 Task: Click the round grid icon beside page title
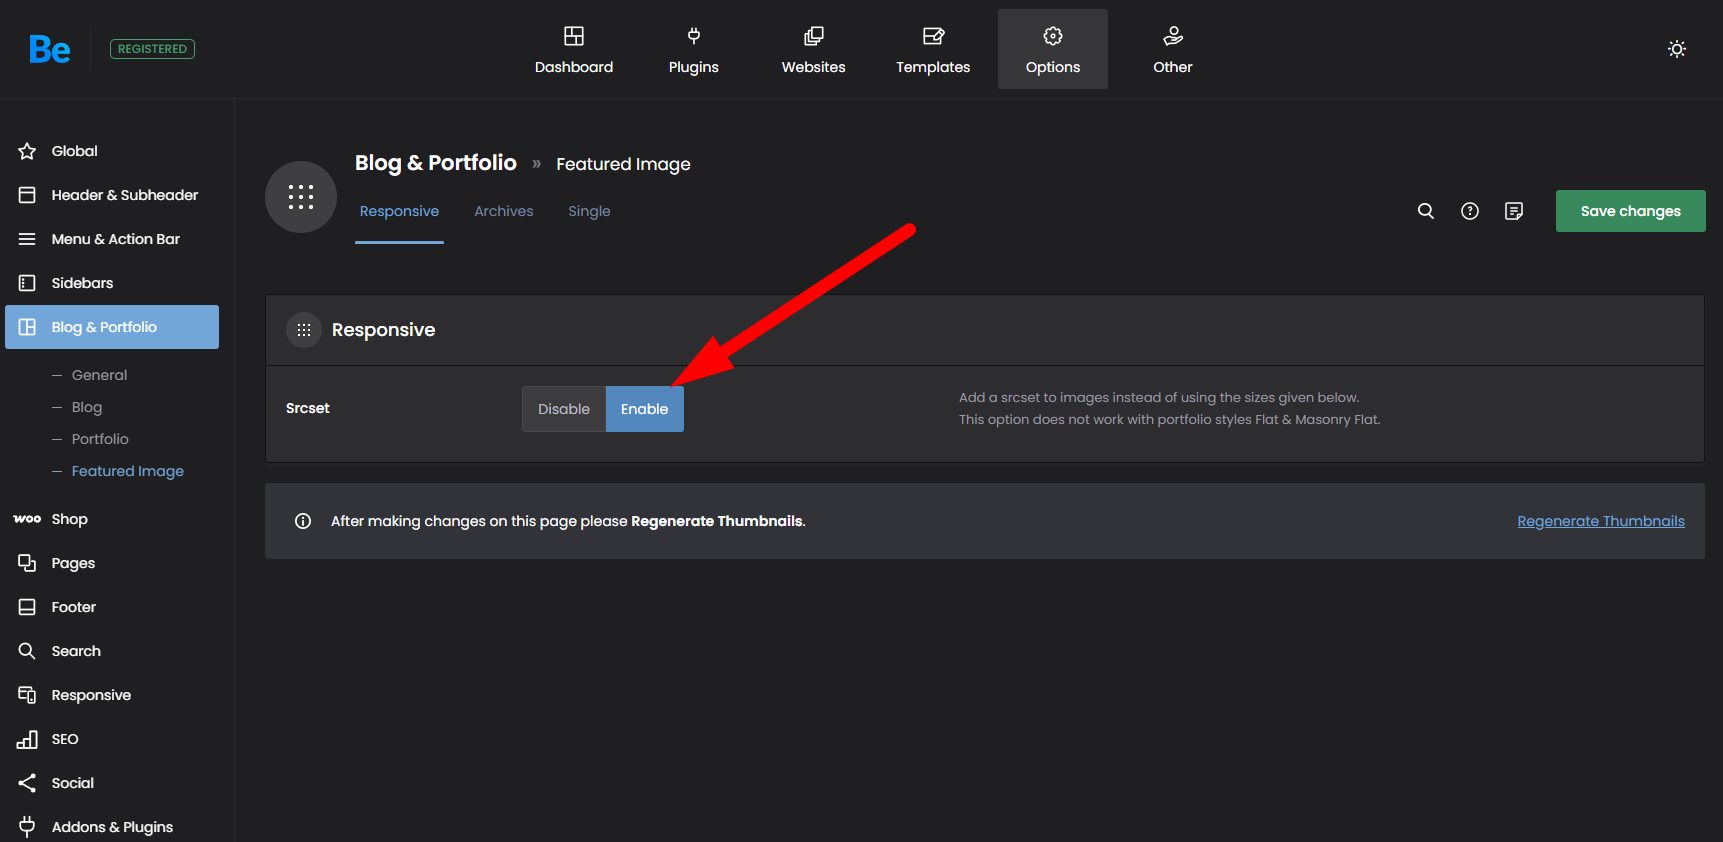[300, 197]
